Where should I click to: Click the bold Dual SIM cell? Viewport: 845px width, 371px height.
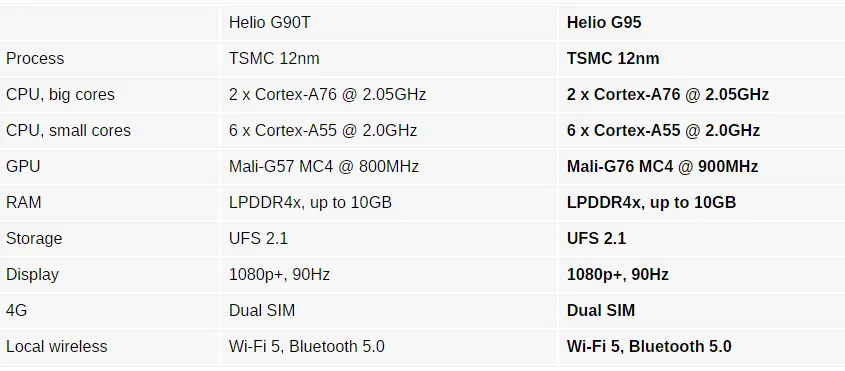[x=601, y=310]
